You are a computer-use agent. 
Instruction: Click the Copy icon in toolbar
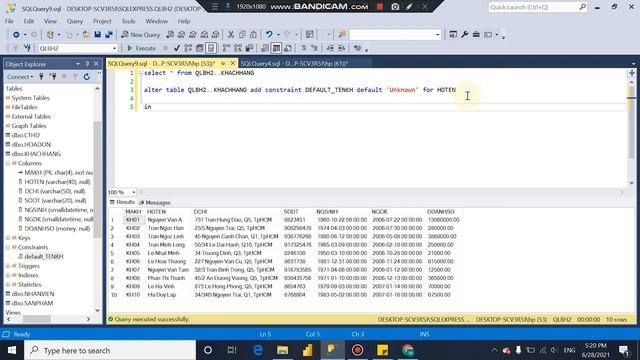click(242, 35)
